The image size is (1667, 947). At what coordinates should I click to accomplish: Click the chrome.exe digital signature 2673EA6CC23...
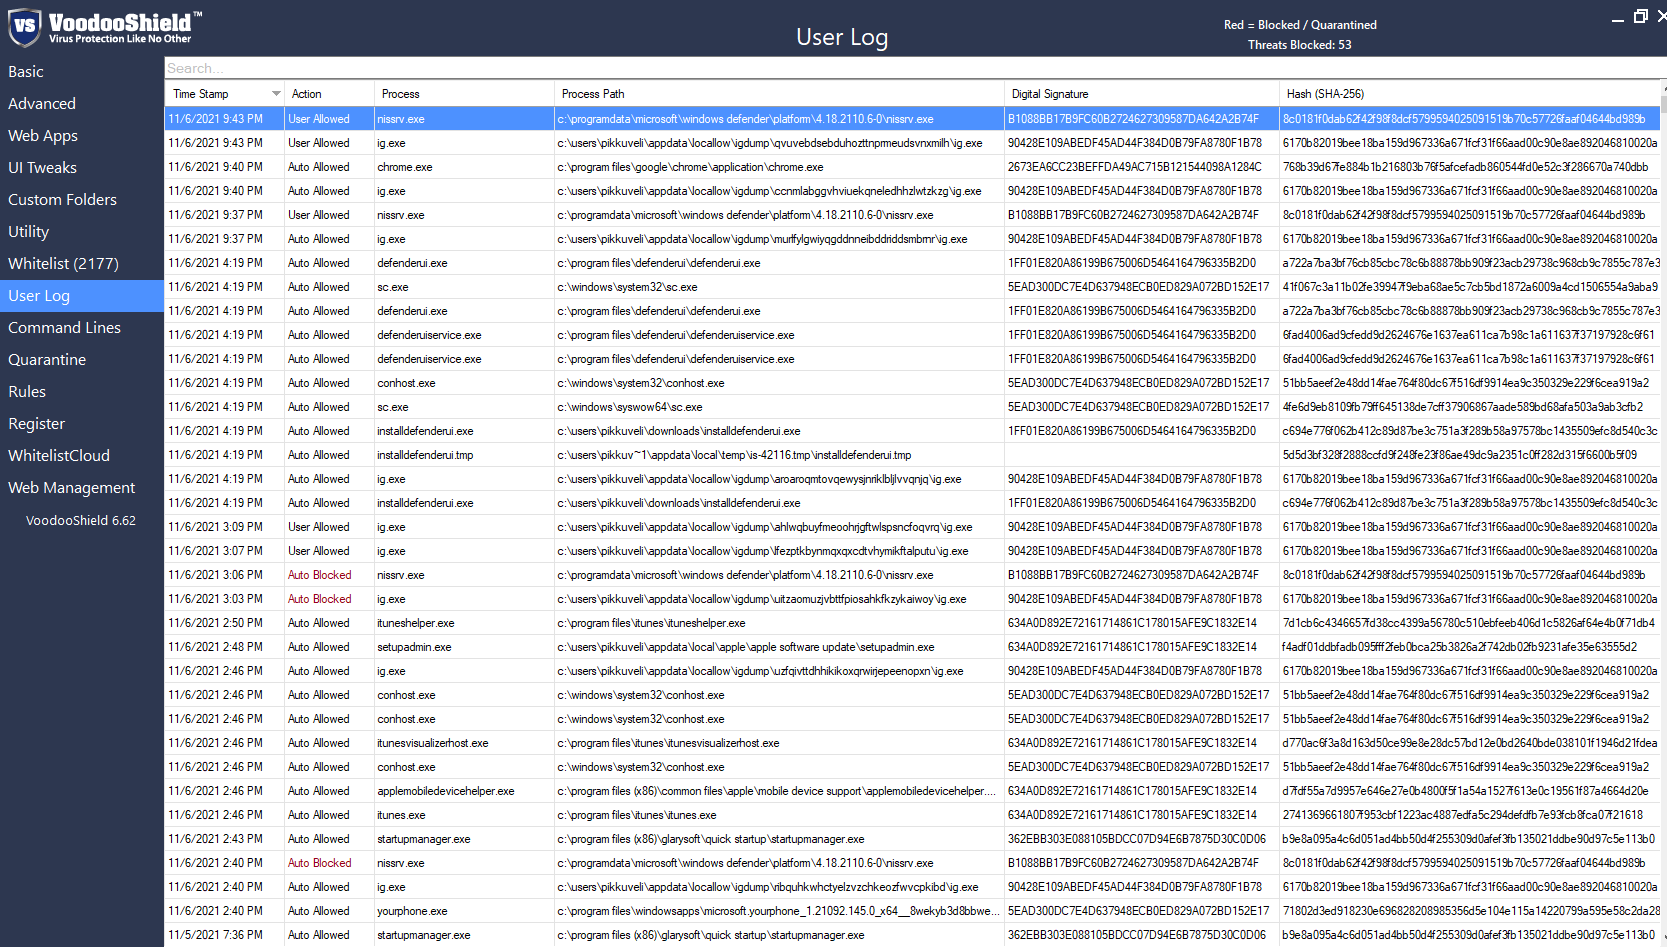[x=1135, y=167]
